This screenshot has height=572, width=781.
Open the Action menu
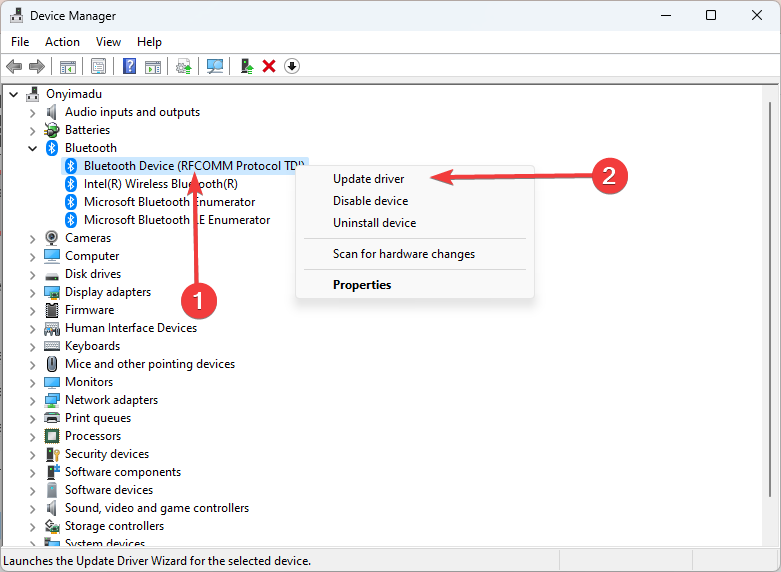pyautogui.click(x=62, y=42)
